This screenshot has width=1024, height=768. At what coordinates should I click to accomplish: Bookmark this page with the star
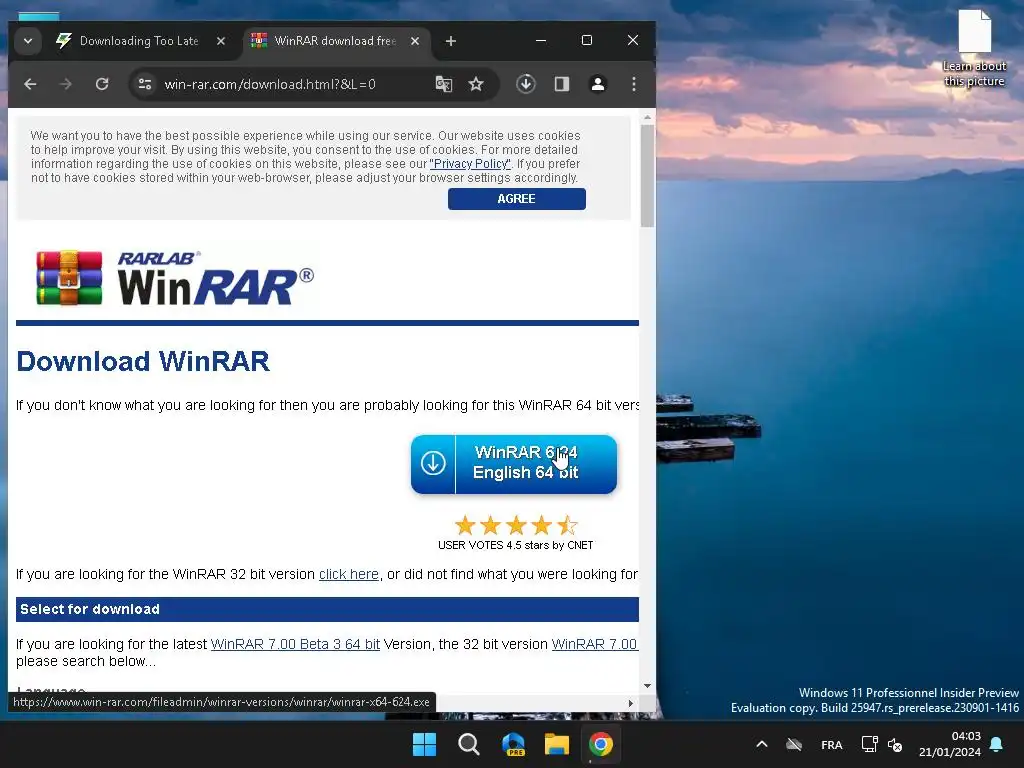[x=476, y=84]
